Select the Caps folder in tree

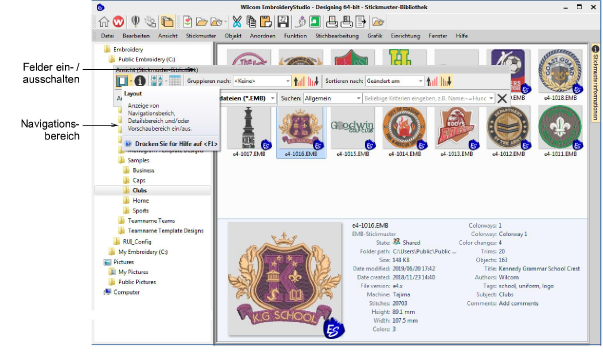pyautogui.click(x=139, y=180)
